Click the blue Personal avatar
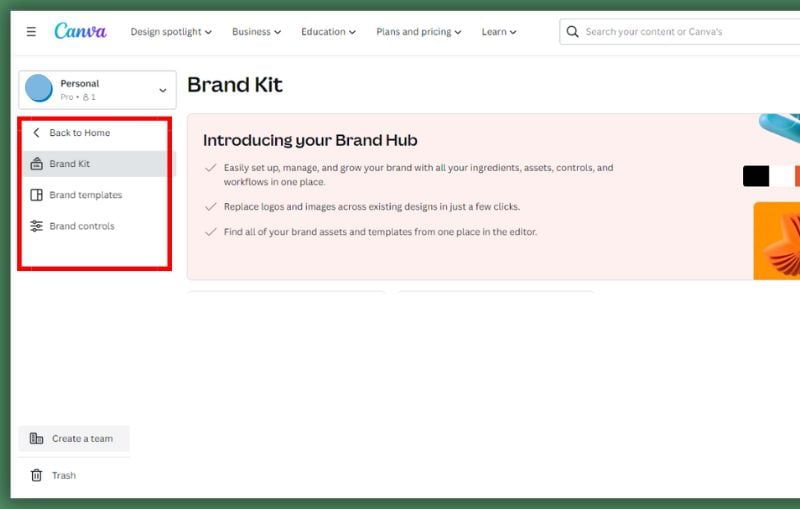This screenshot has height=509, width=800. point(39,88)
